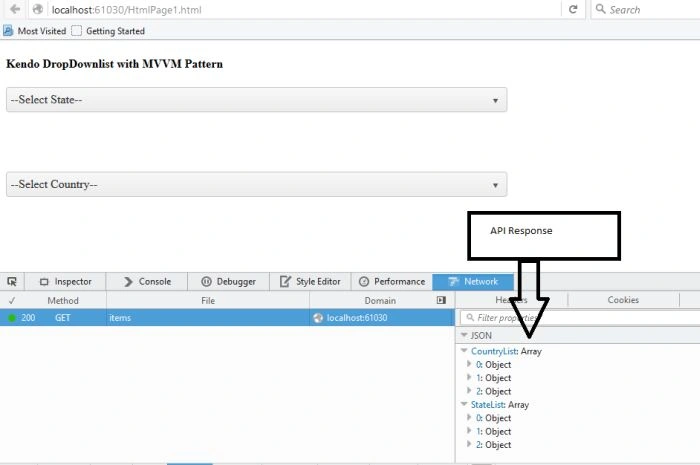
Task: Open the Getting Started bookmark
Action: pyautogui.click(x=108, y=31)
